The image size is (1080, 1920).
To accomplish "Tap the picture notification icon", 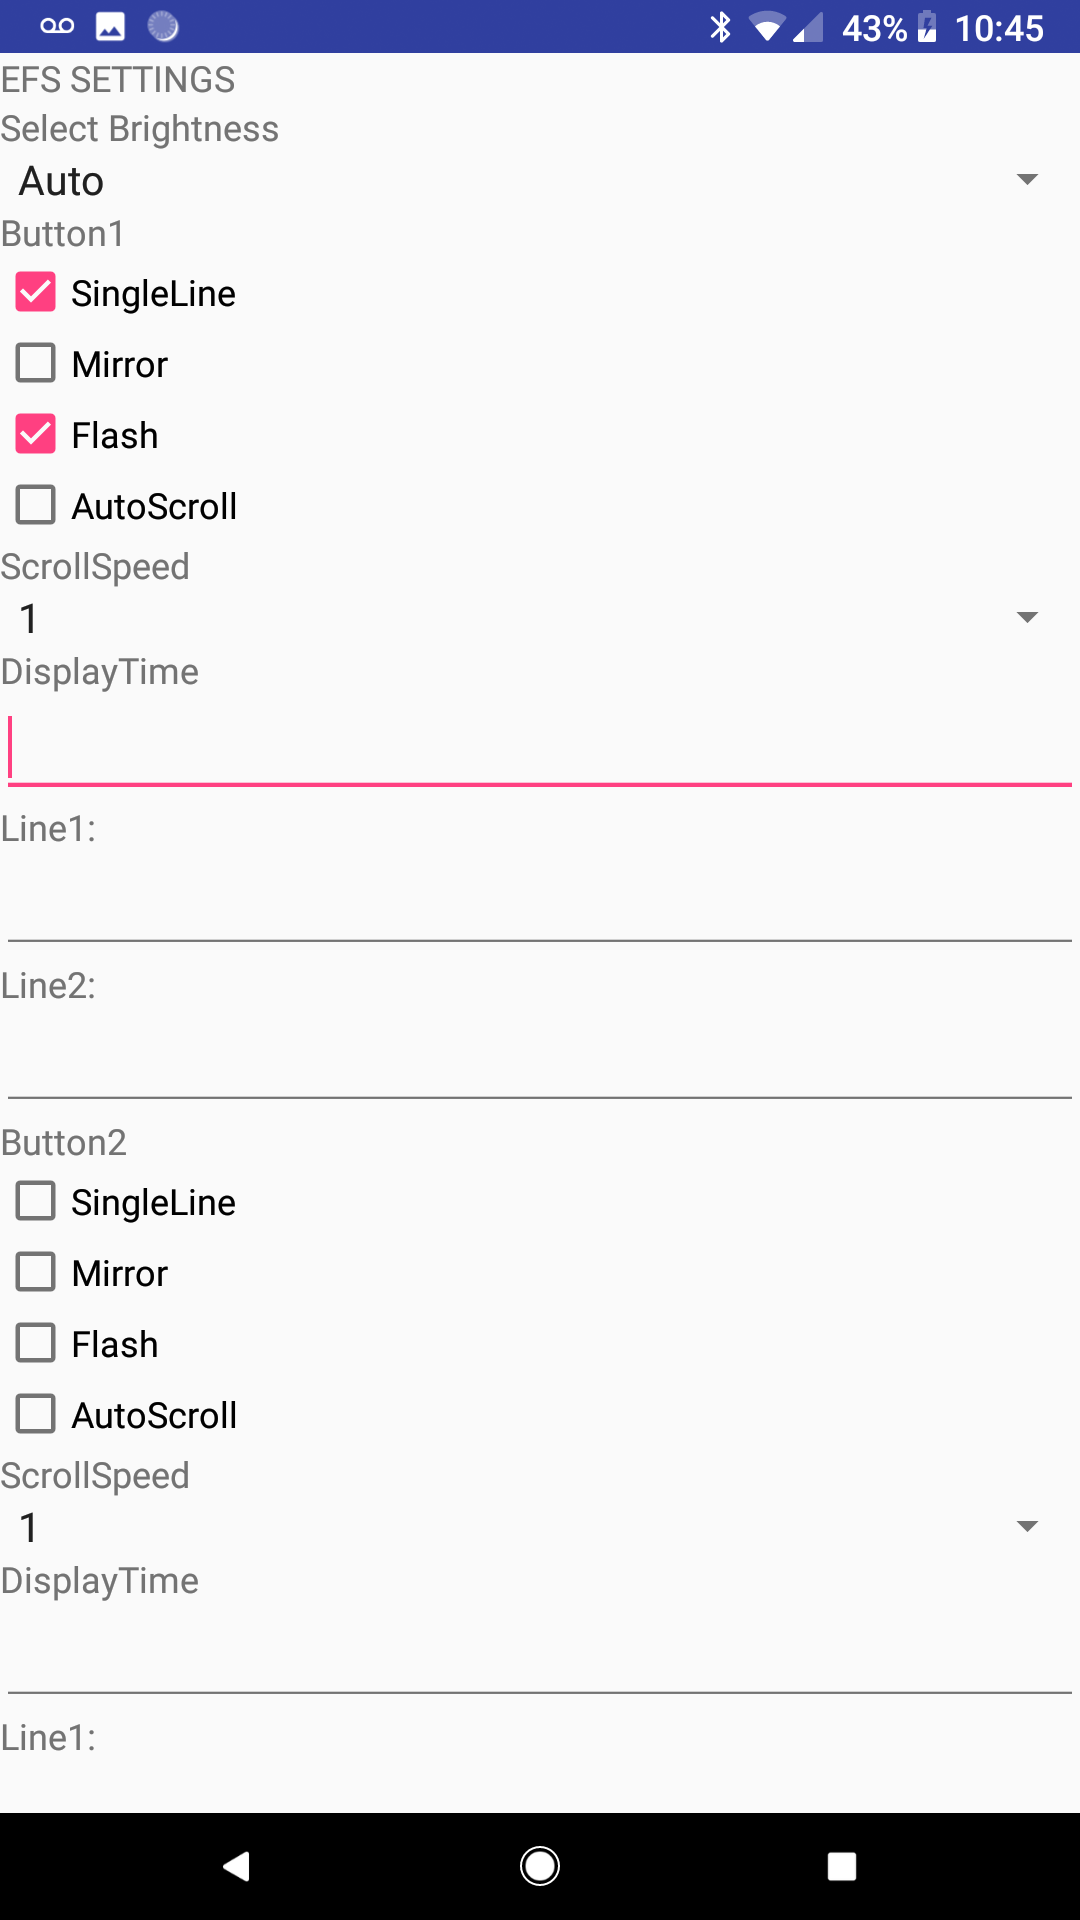I will pos(110,27).
